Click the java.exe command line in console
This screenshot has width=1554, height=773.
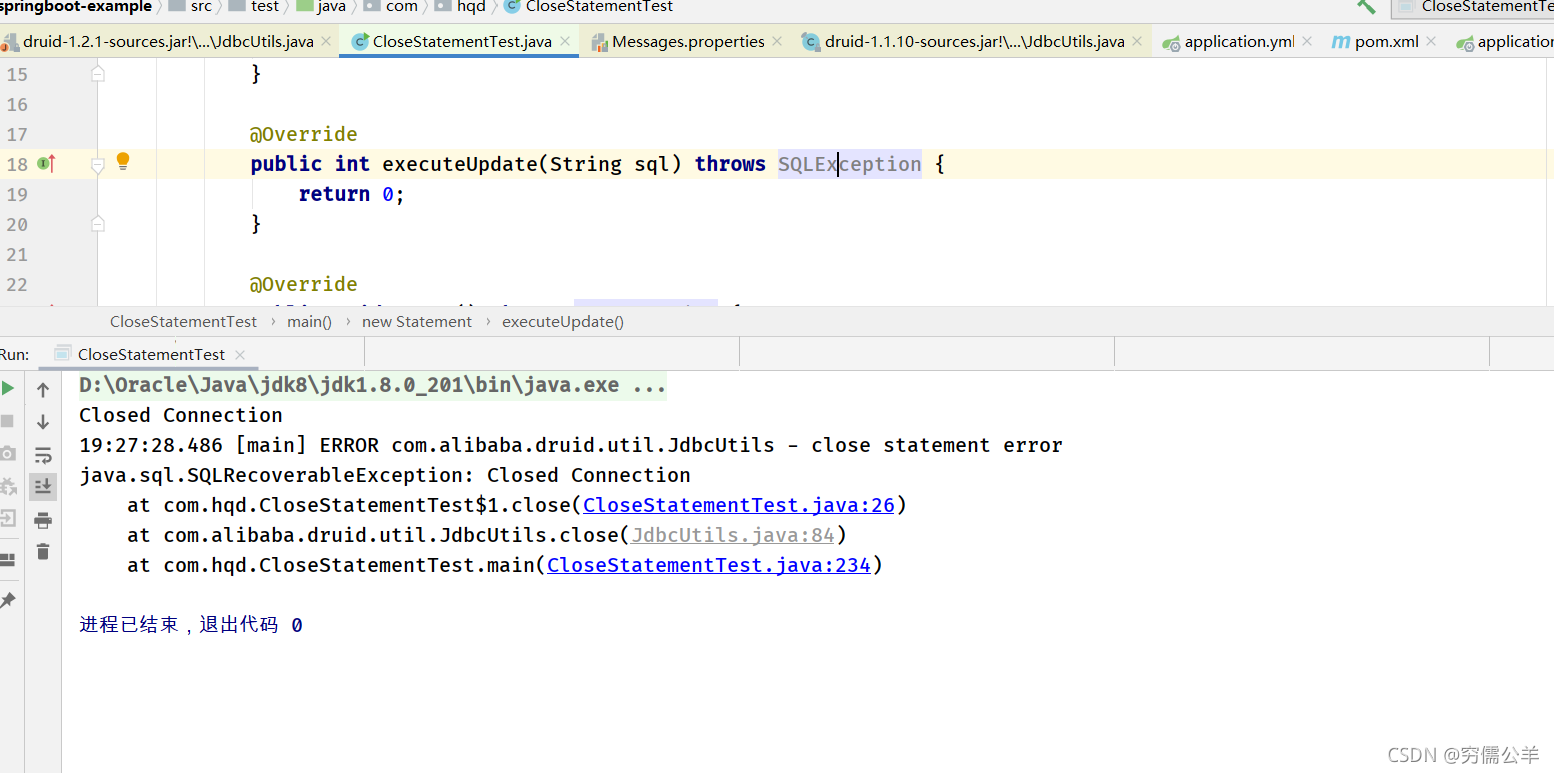click(x=373, y=385)
